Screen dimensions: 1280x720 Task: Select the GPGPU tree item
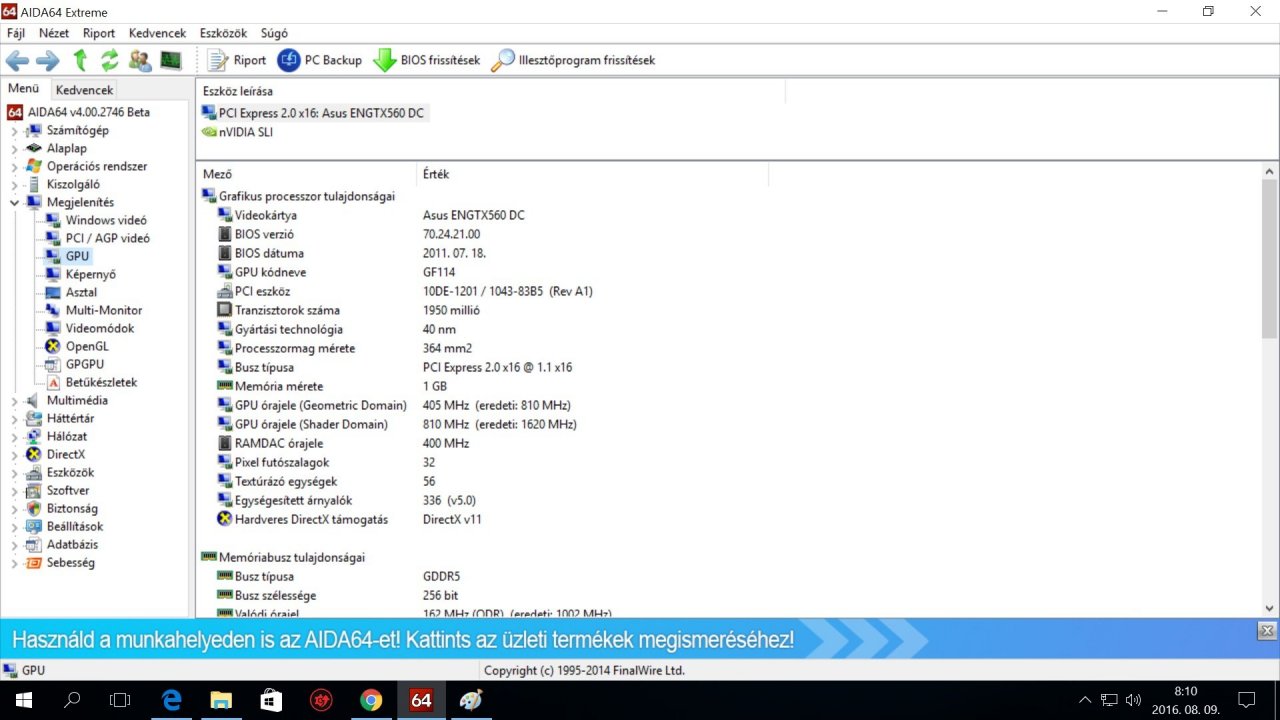coord(85,364)
